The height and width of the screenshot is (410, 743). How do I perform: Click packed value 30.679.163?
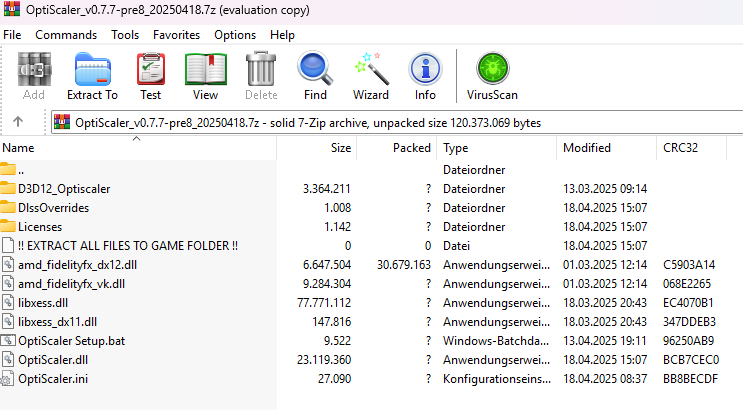(x=404, y=264)
